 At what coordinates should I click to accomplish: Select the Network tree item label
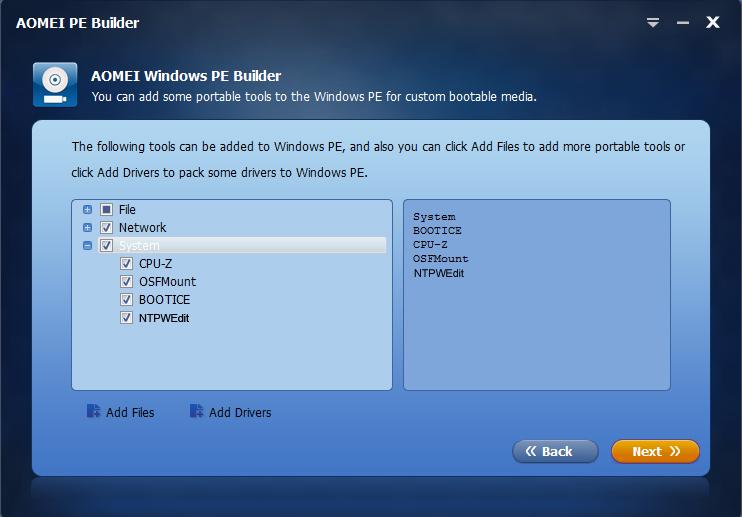click(142, 228)
